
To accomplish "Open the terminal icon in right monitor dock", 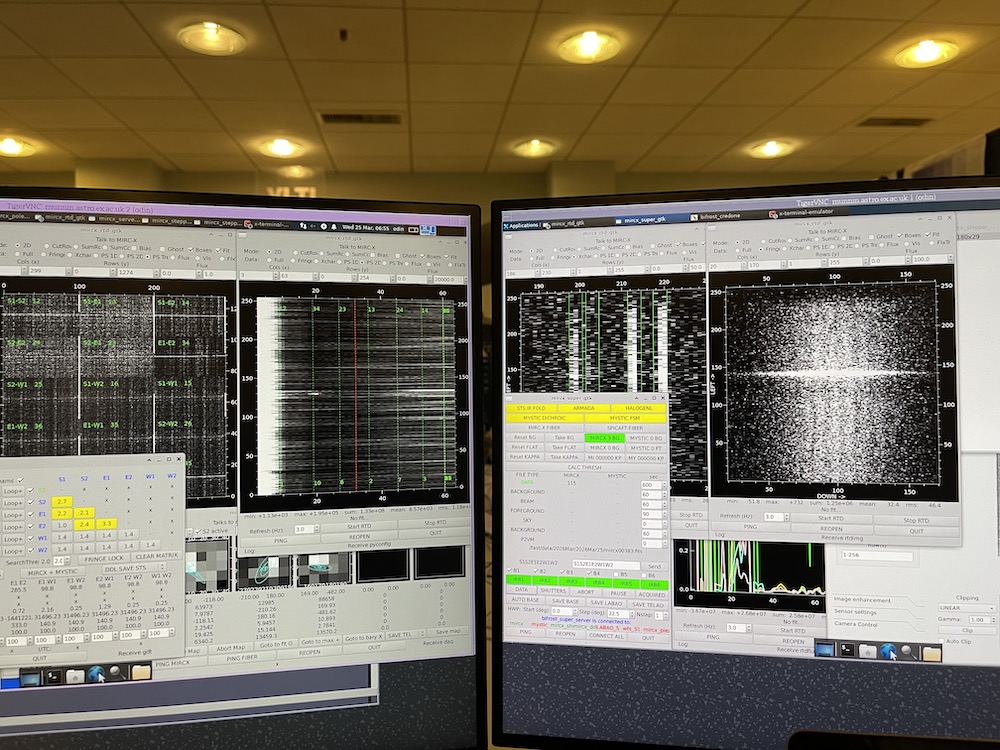I will coord(847,650).
